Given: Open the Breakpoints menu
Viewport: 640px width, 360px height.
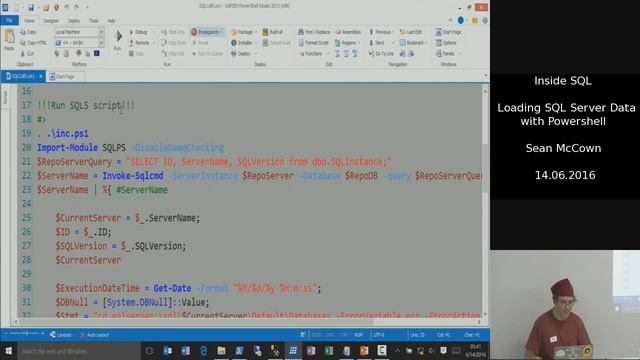Looking at the screenshot, I should tap(207, 32).
